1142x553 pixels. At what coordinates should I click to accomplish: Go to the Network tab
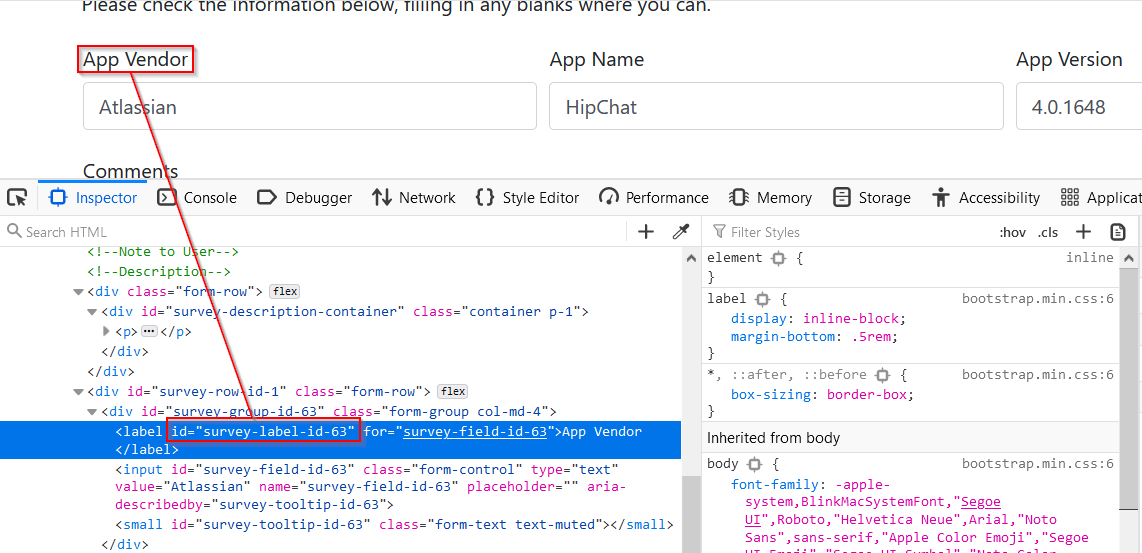pos(413,197)
